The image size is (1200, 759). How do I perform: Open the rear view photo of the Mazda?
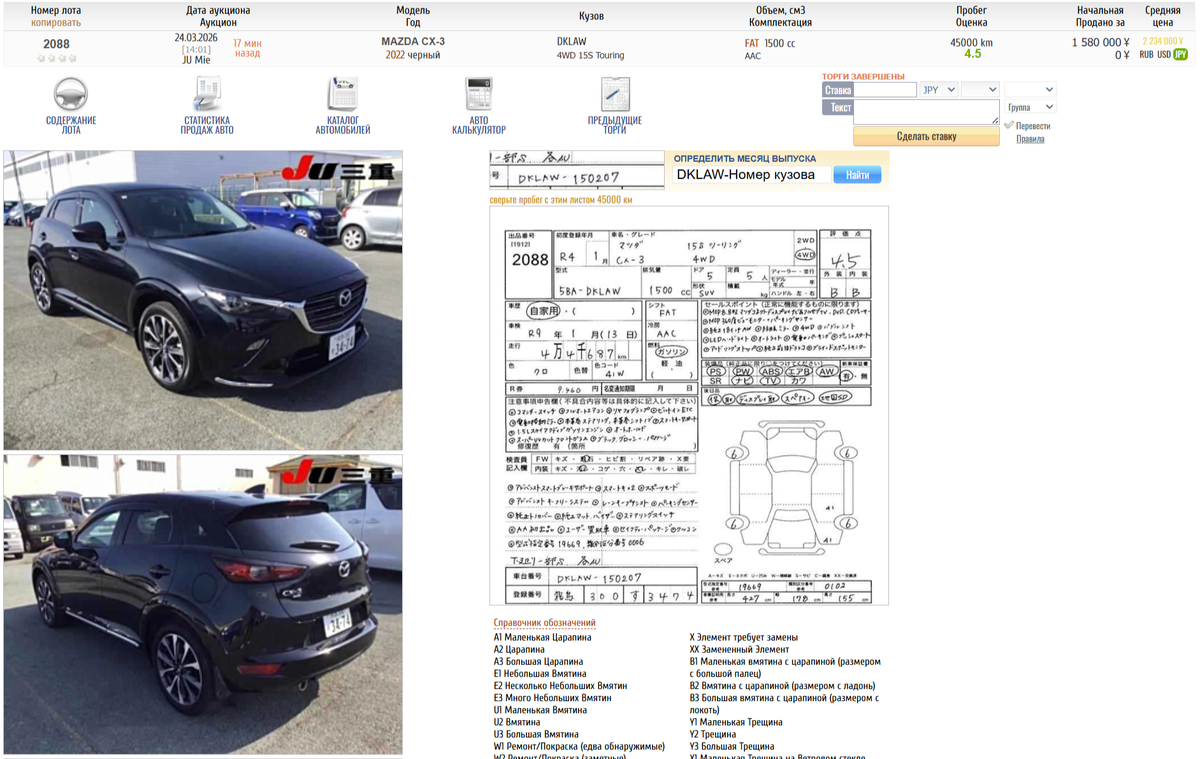(x=203, y=605)
